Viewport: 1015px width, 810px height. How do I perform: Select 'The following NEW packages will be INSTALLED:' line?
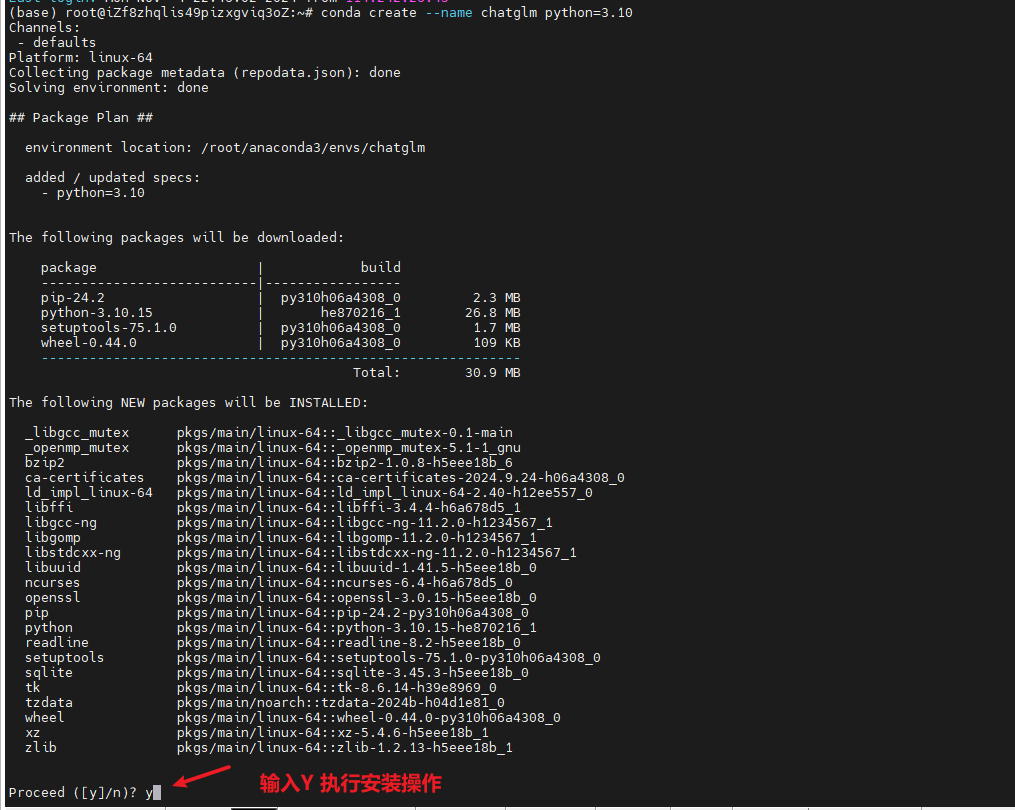[x=188, y=403]
